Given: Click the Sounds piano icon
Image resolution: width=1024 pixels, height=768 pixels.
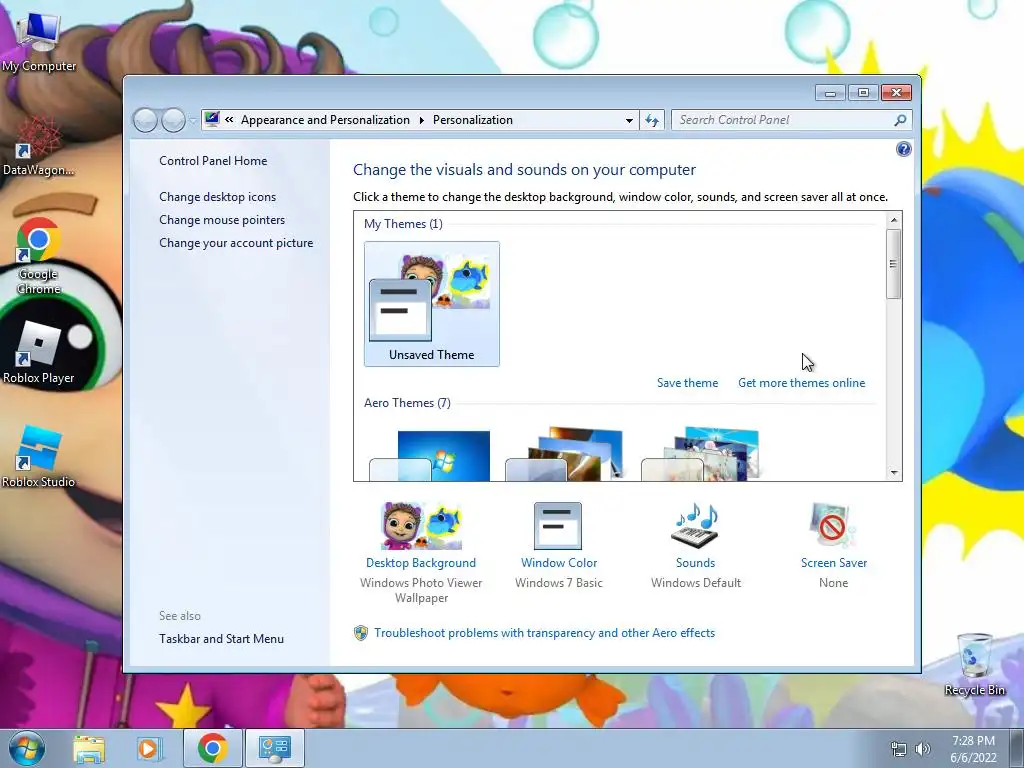Looking at the screenshot, I should pos(695,526).
